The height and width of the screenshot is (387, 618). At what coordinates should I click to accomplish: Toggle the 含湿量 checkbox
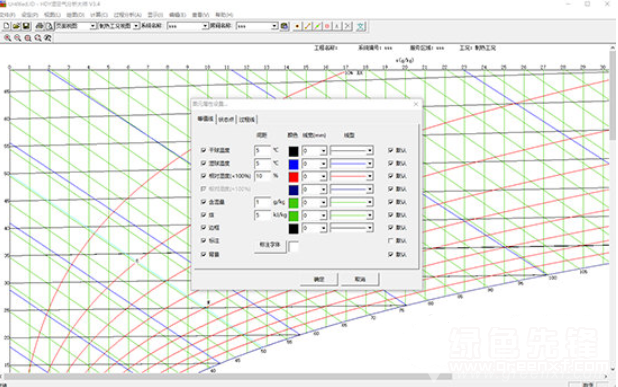203,202
